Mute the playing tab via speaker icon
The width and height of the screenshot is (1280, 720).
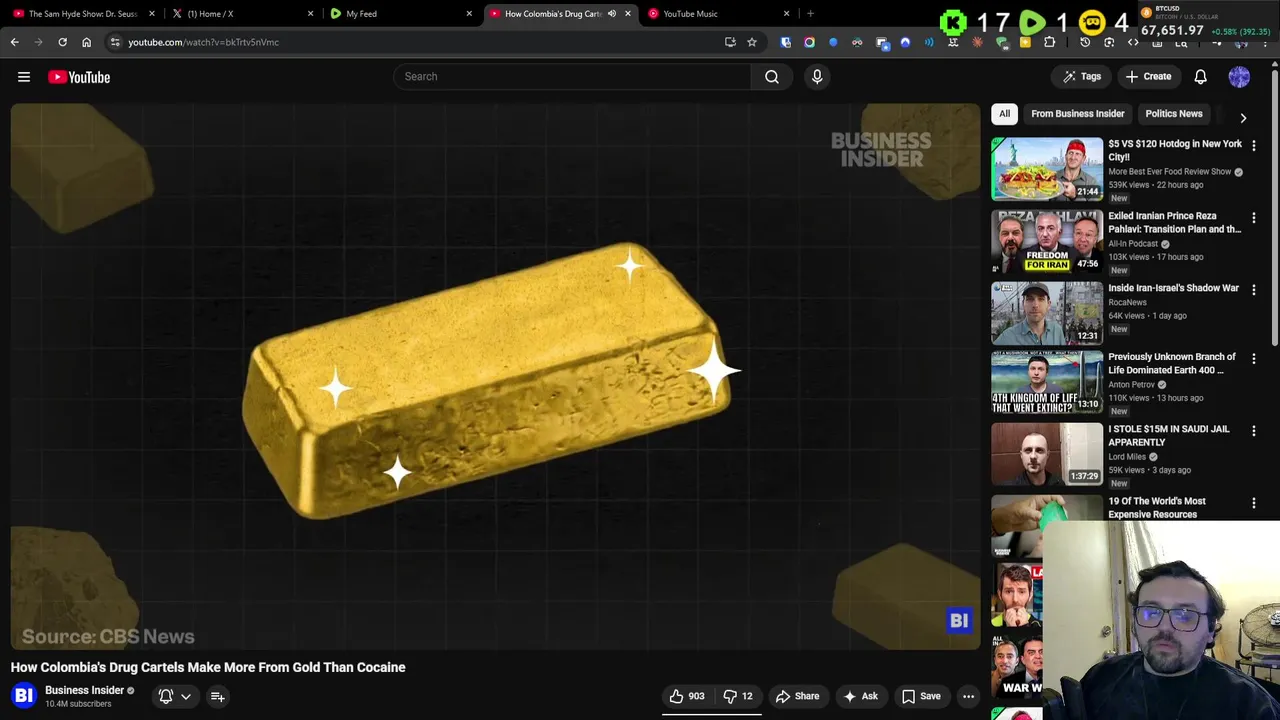coord(612,14)
